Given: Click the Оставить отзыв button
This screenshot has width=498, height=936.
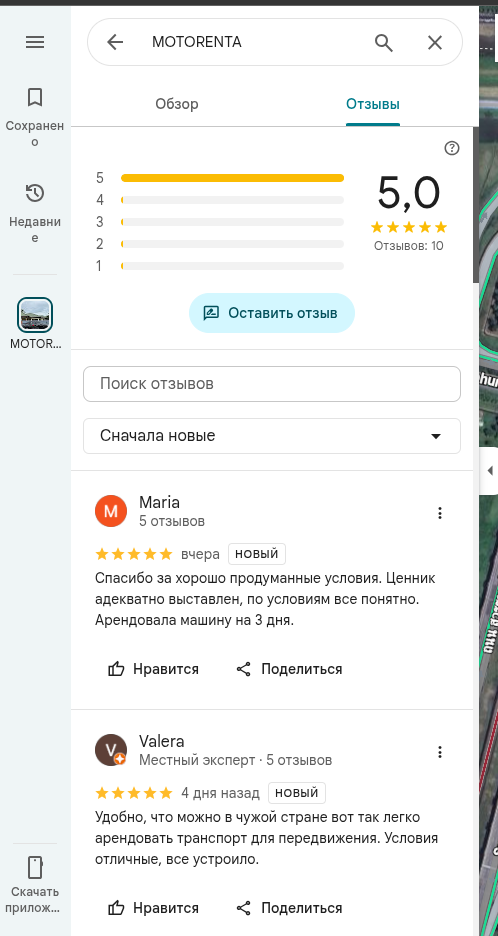Looking at the screenshot, I should coord(272,313).
